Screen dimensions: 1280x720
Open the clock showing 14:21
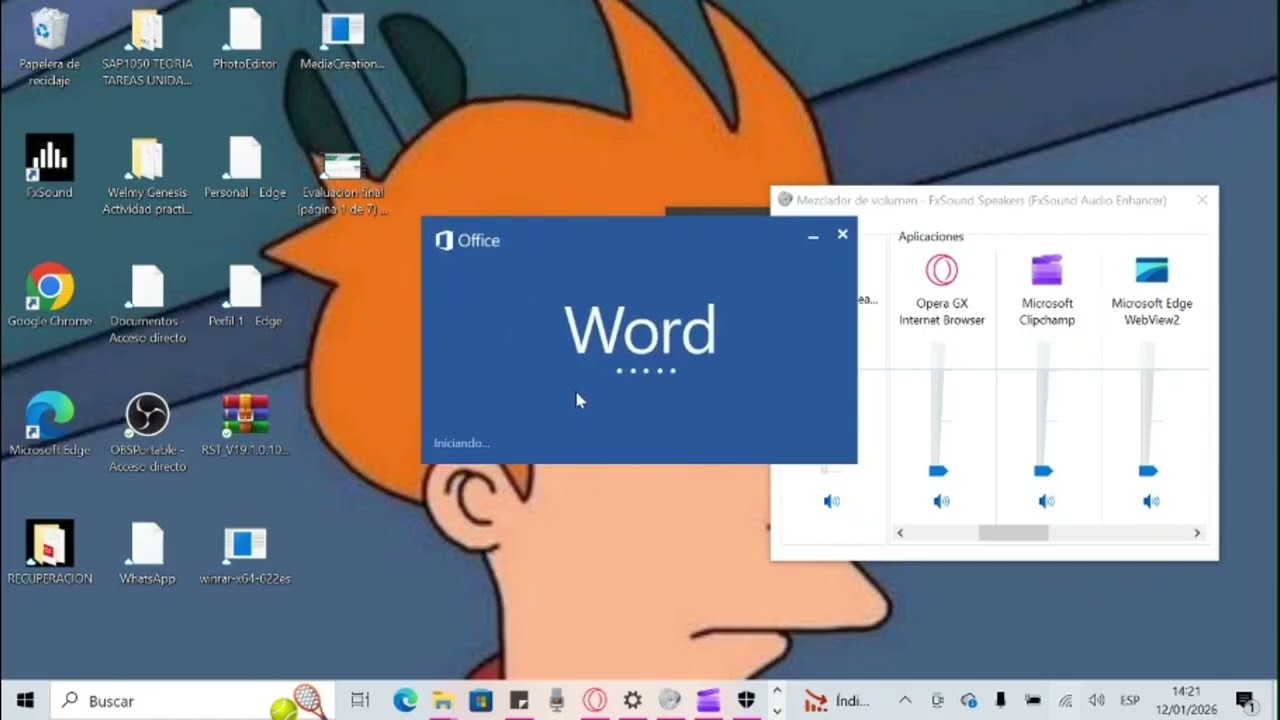tap(1185, 701)
